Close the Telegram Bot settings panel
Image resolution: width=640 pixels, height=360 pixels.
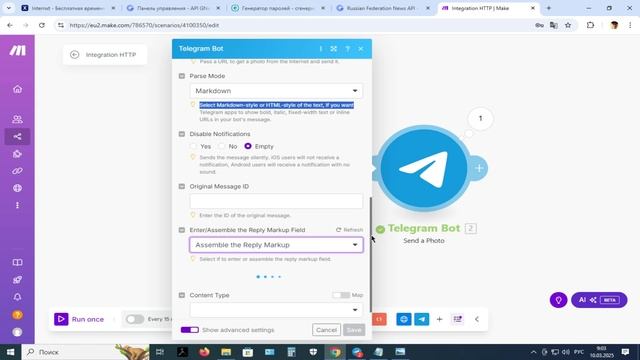click(361, 49)
